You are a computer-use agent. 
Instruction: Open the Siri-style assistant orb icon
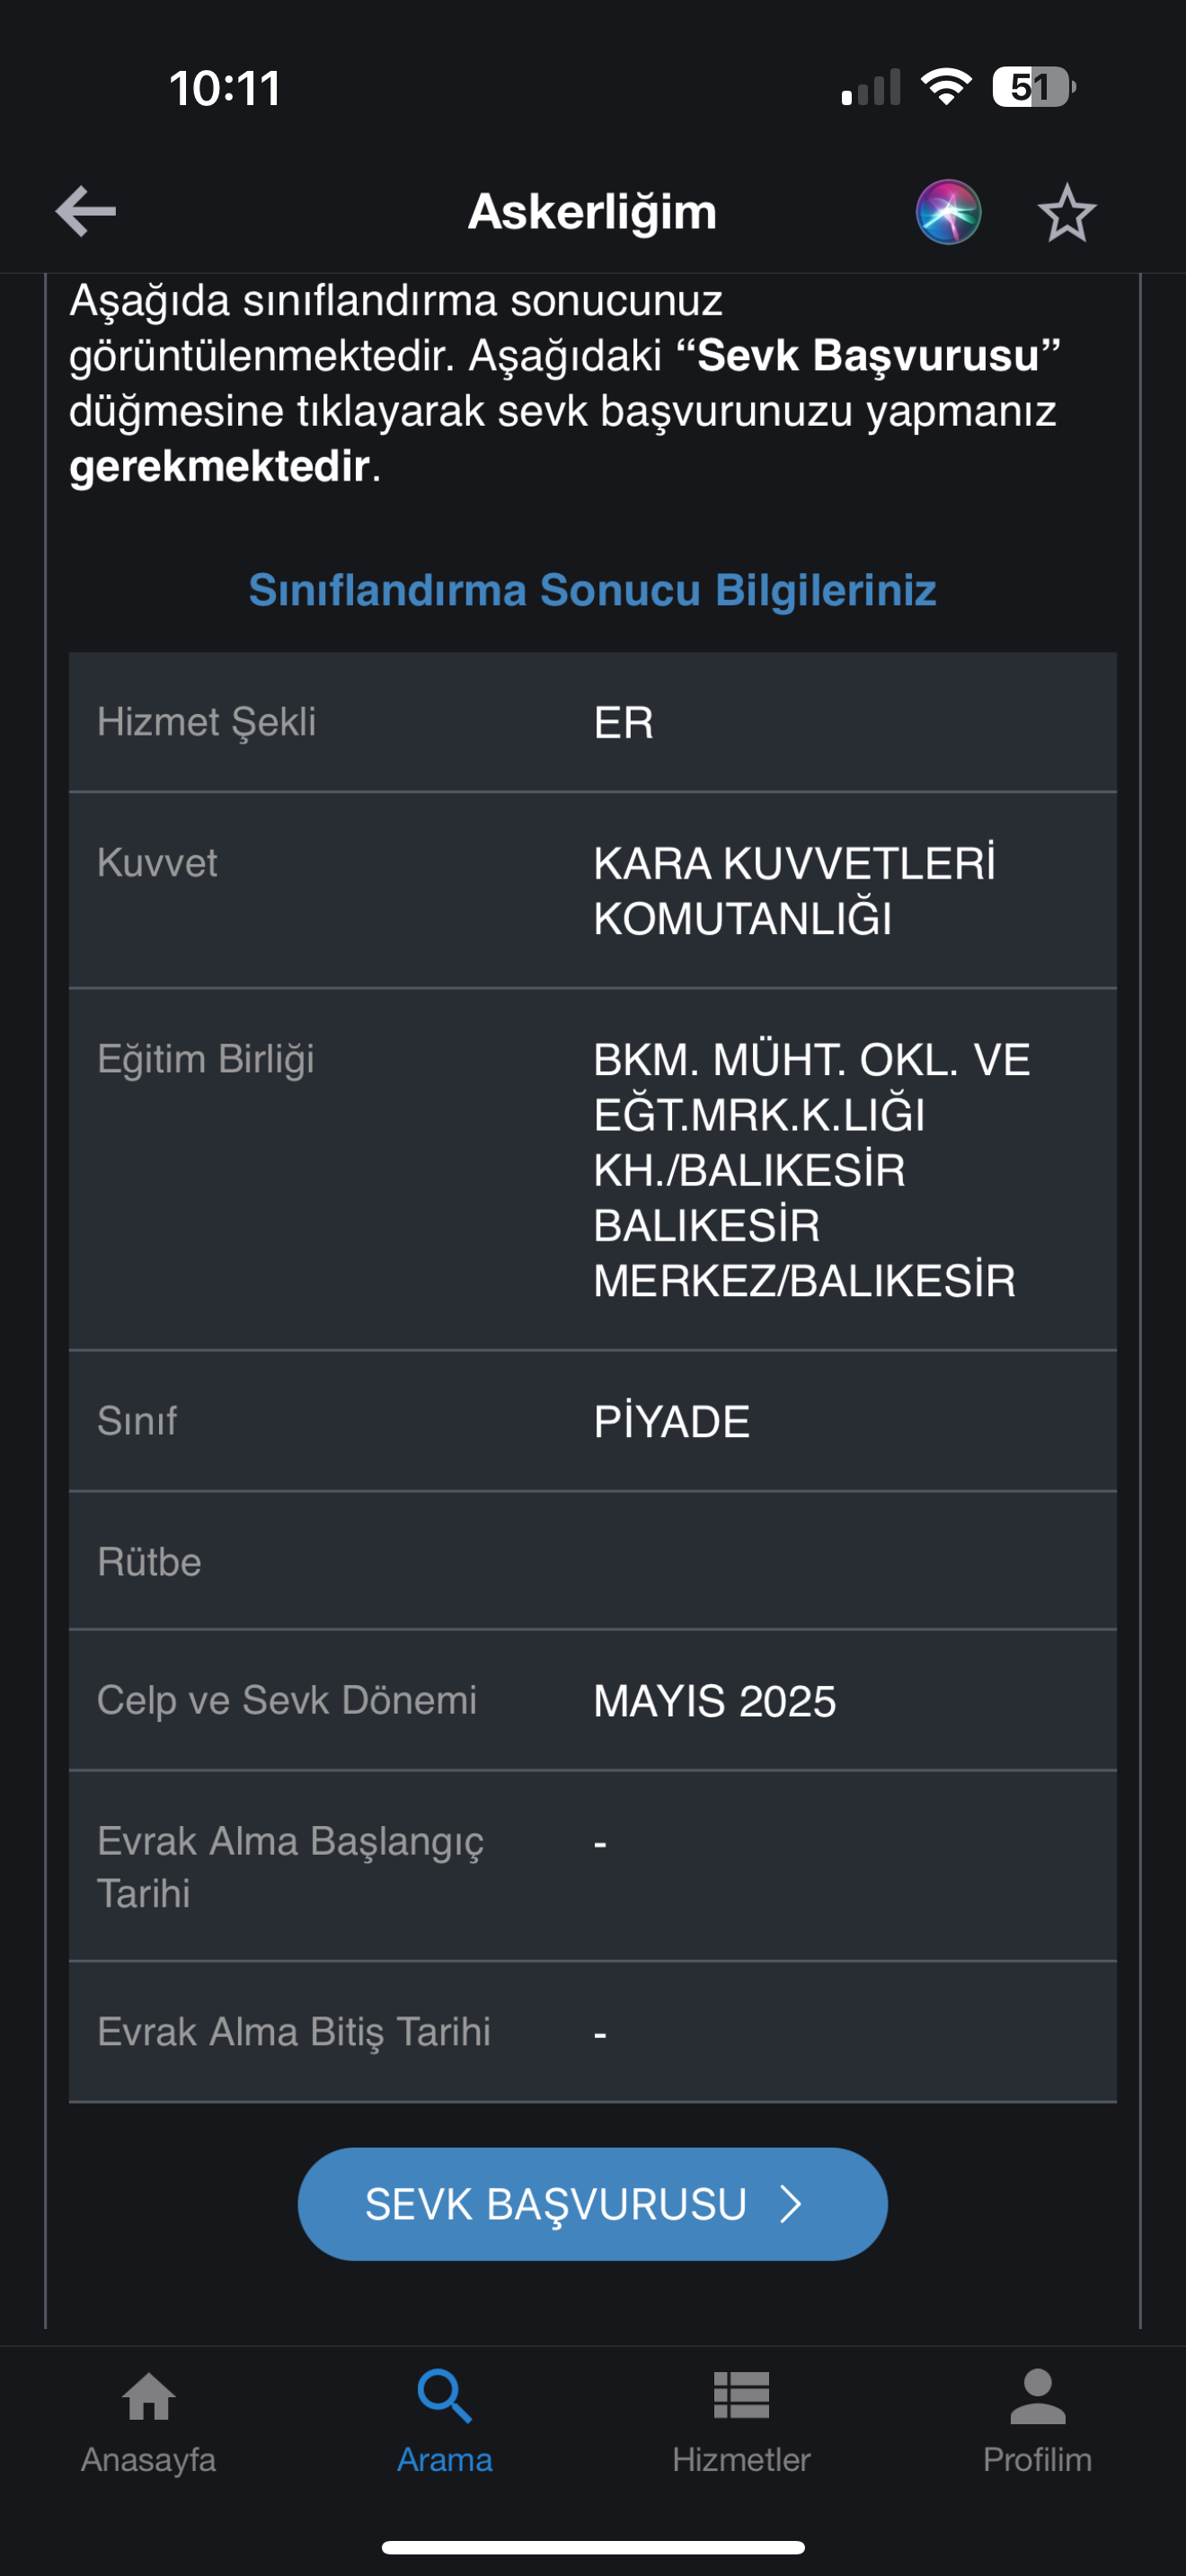click(x=948, y=212)
